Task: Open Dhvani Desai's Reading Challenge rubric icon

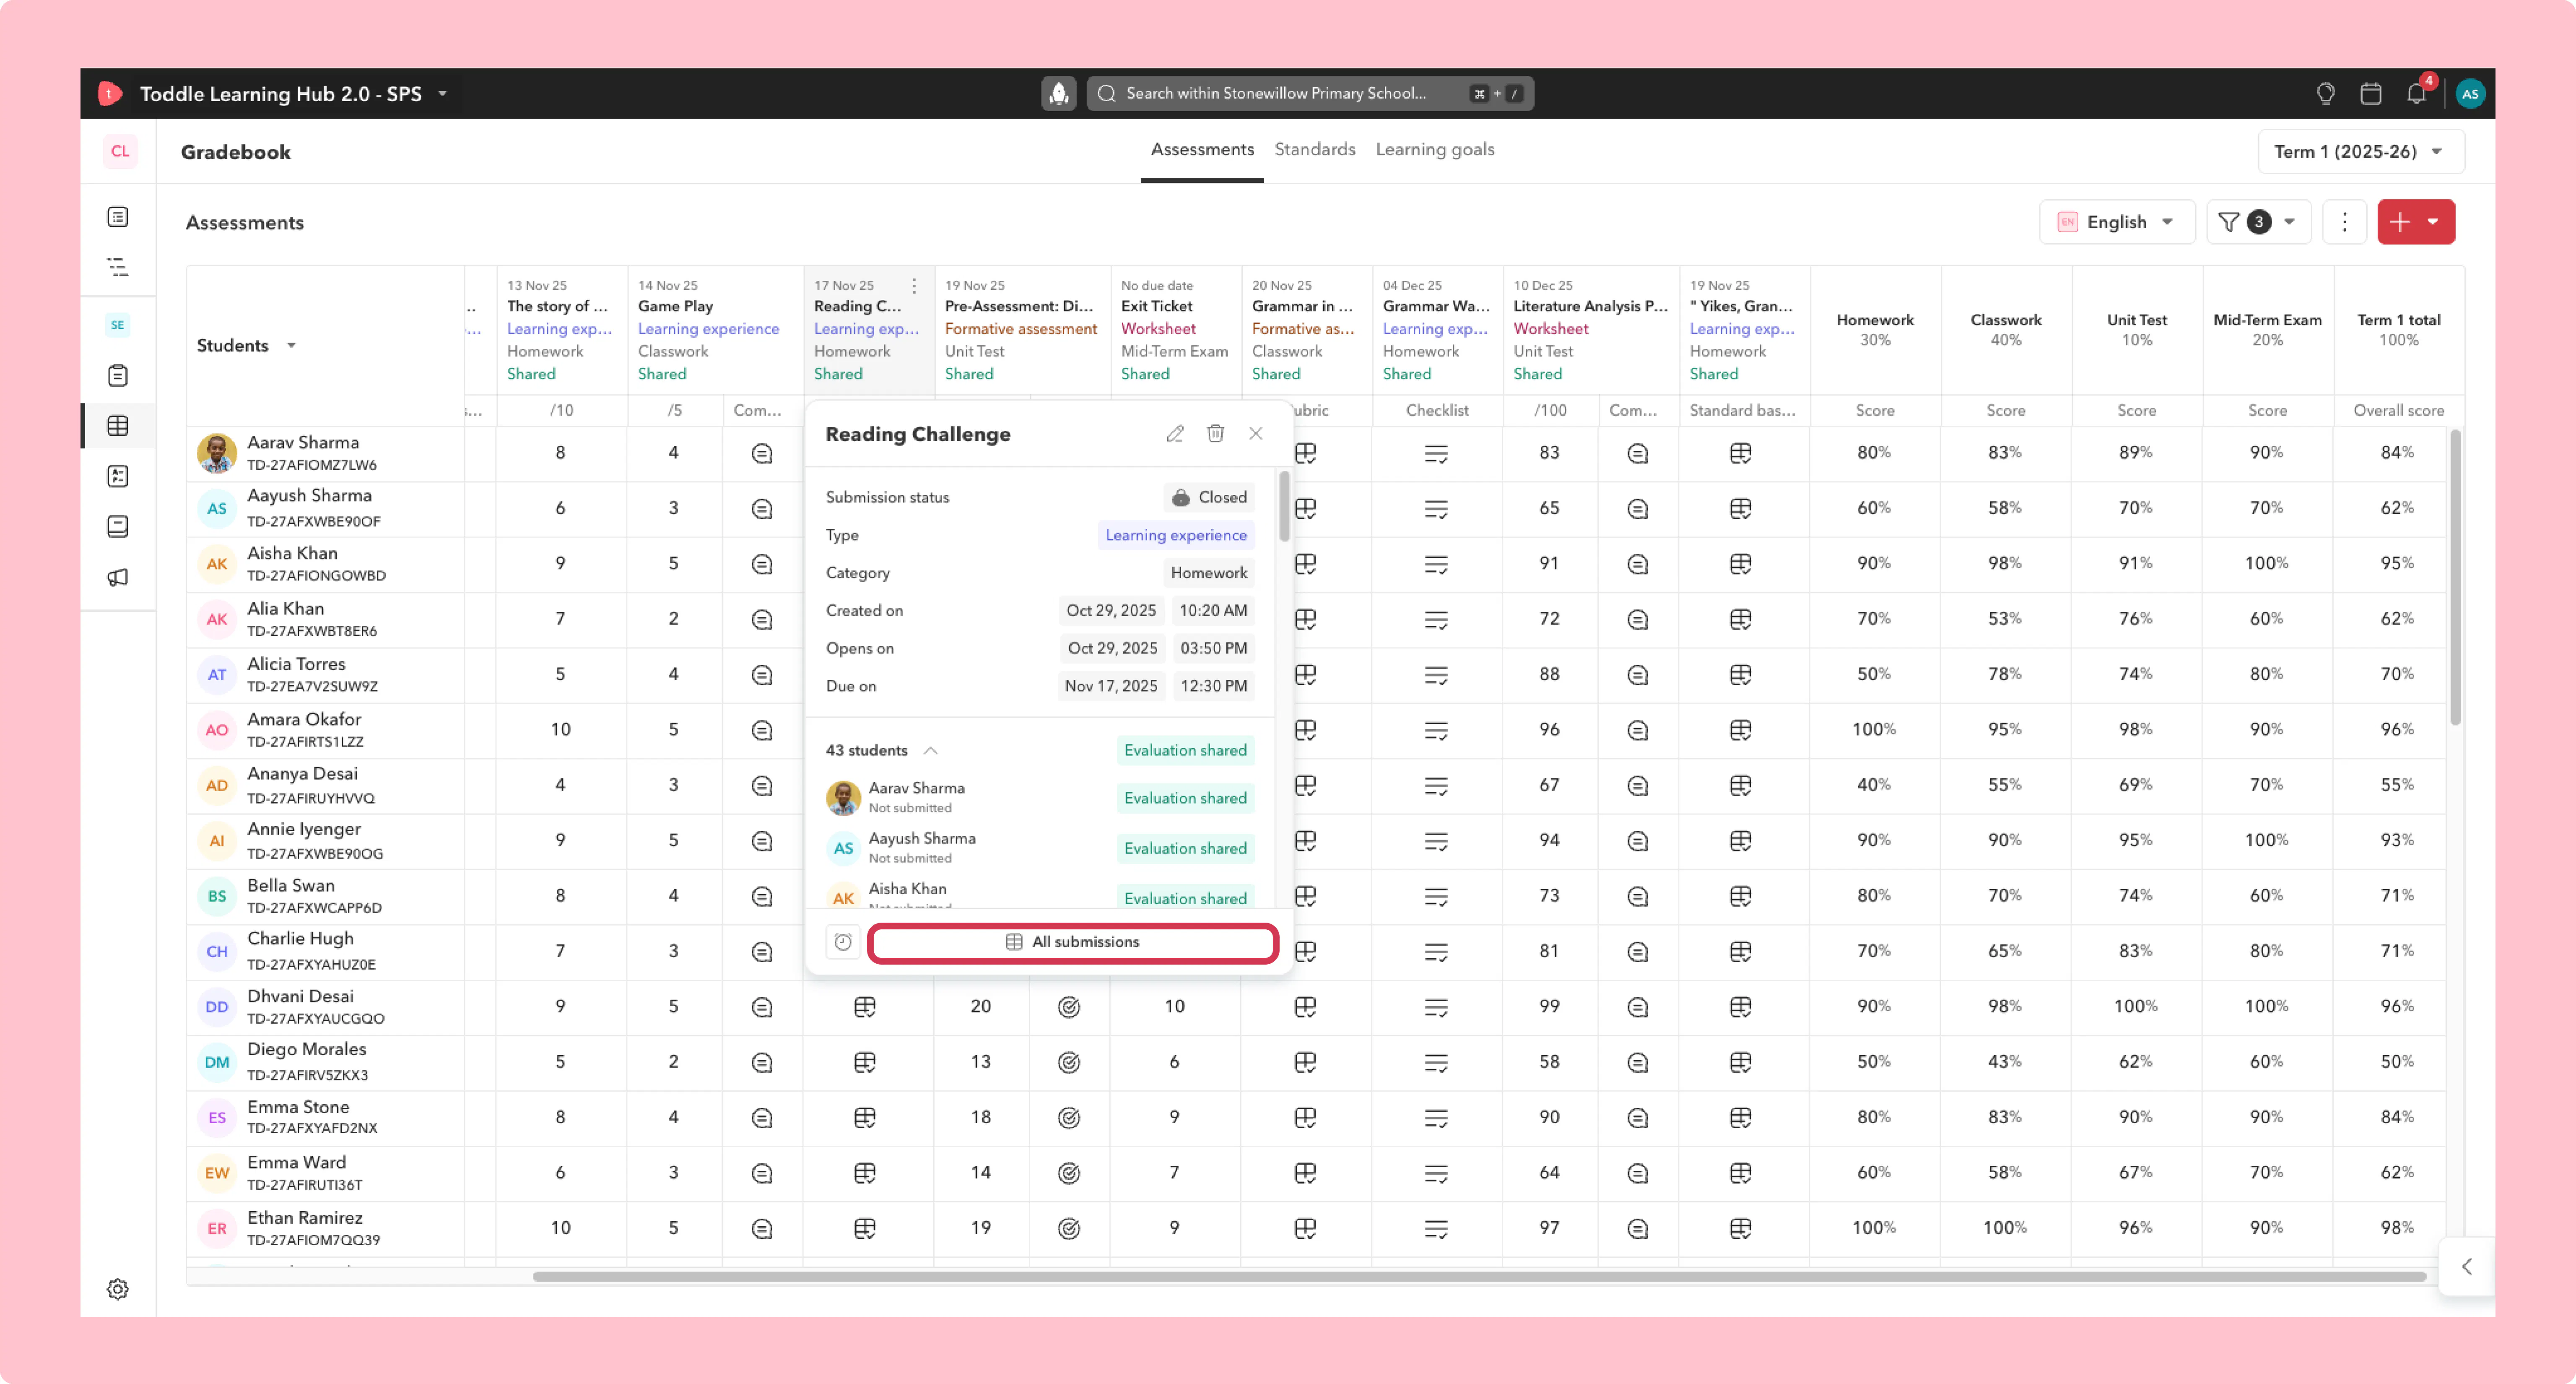Action: click(865, 1007)
